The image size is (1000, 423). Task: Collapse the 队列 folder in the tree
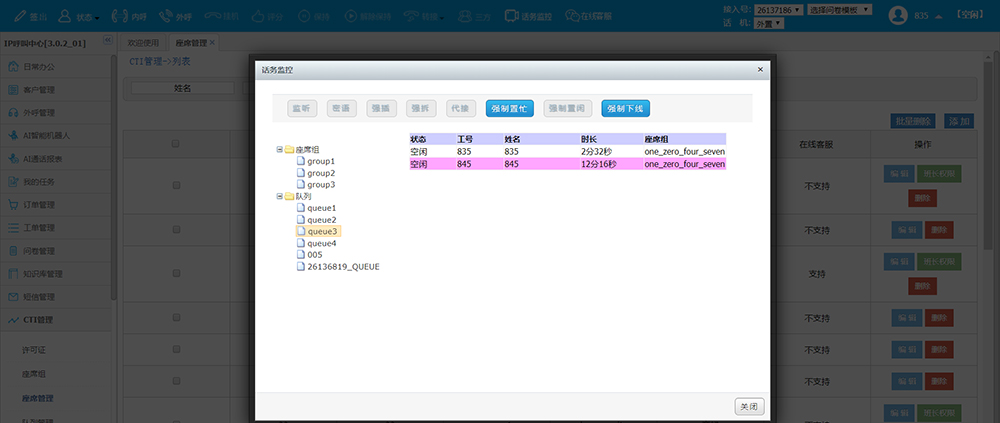pyautogui.click(x=279, y=196)
